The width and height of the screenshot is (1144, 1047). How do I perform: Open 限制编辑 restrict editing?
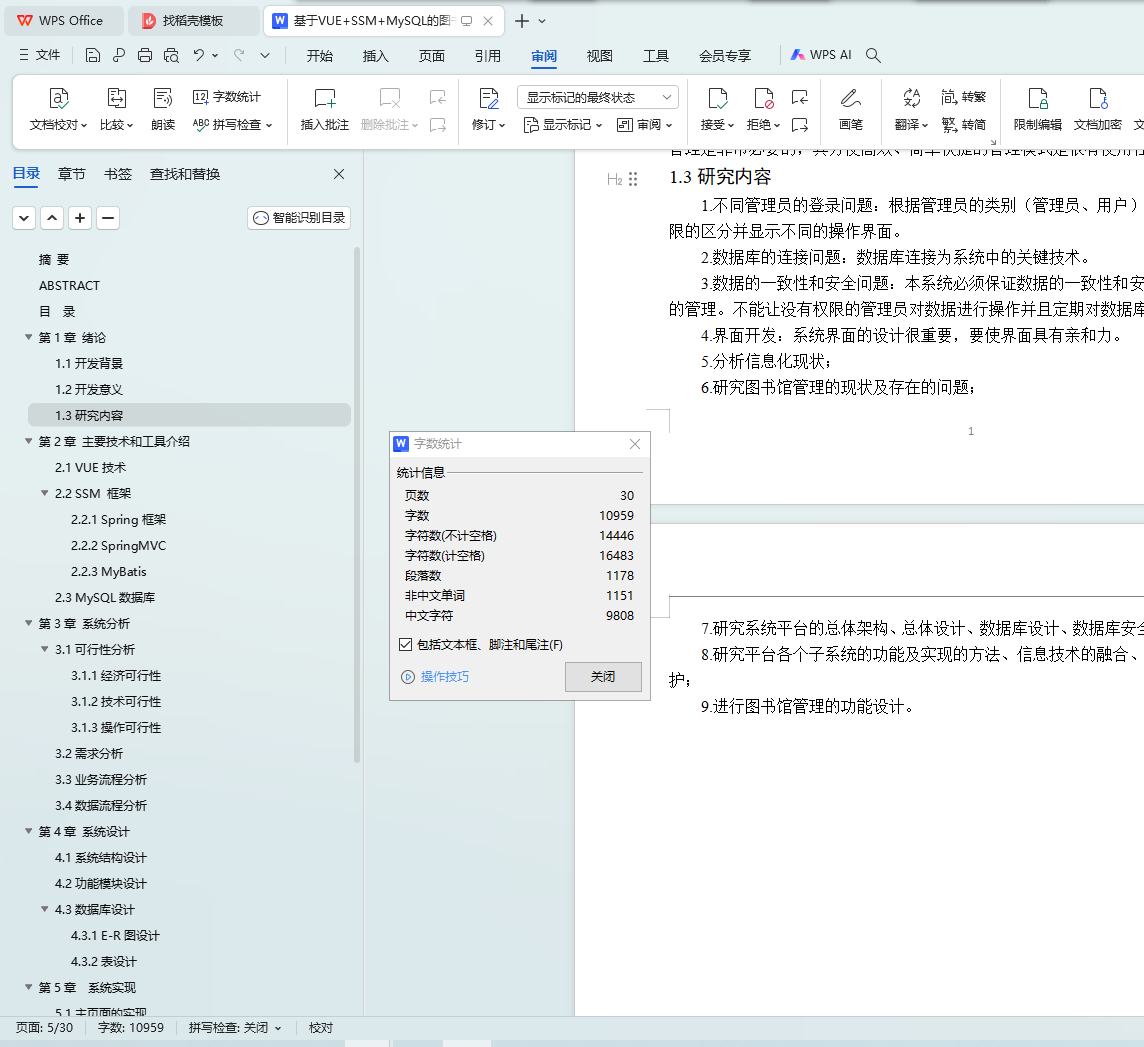point(1037,109)
